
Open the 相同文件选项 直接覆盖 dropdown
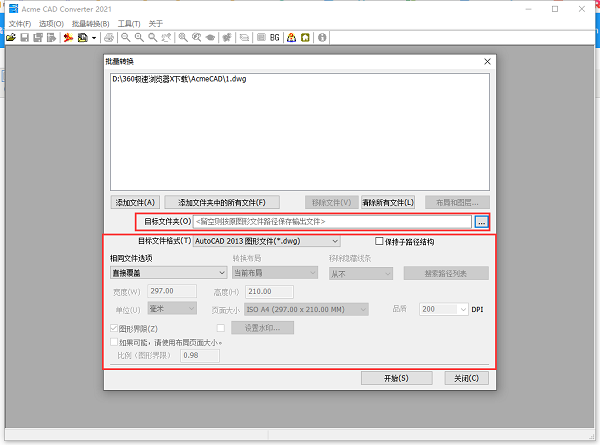tap(168, 273)
